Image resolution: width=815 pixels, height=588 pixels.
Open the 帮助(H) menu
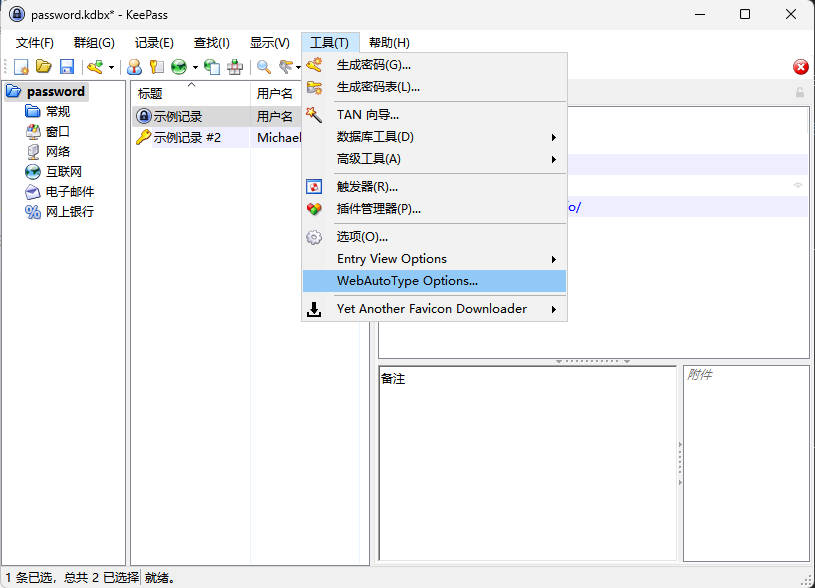pyautogui.click(x=389, y=43)
